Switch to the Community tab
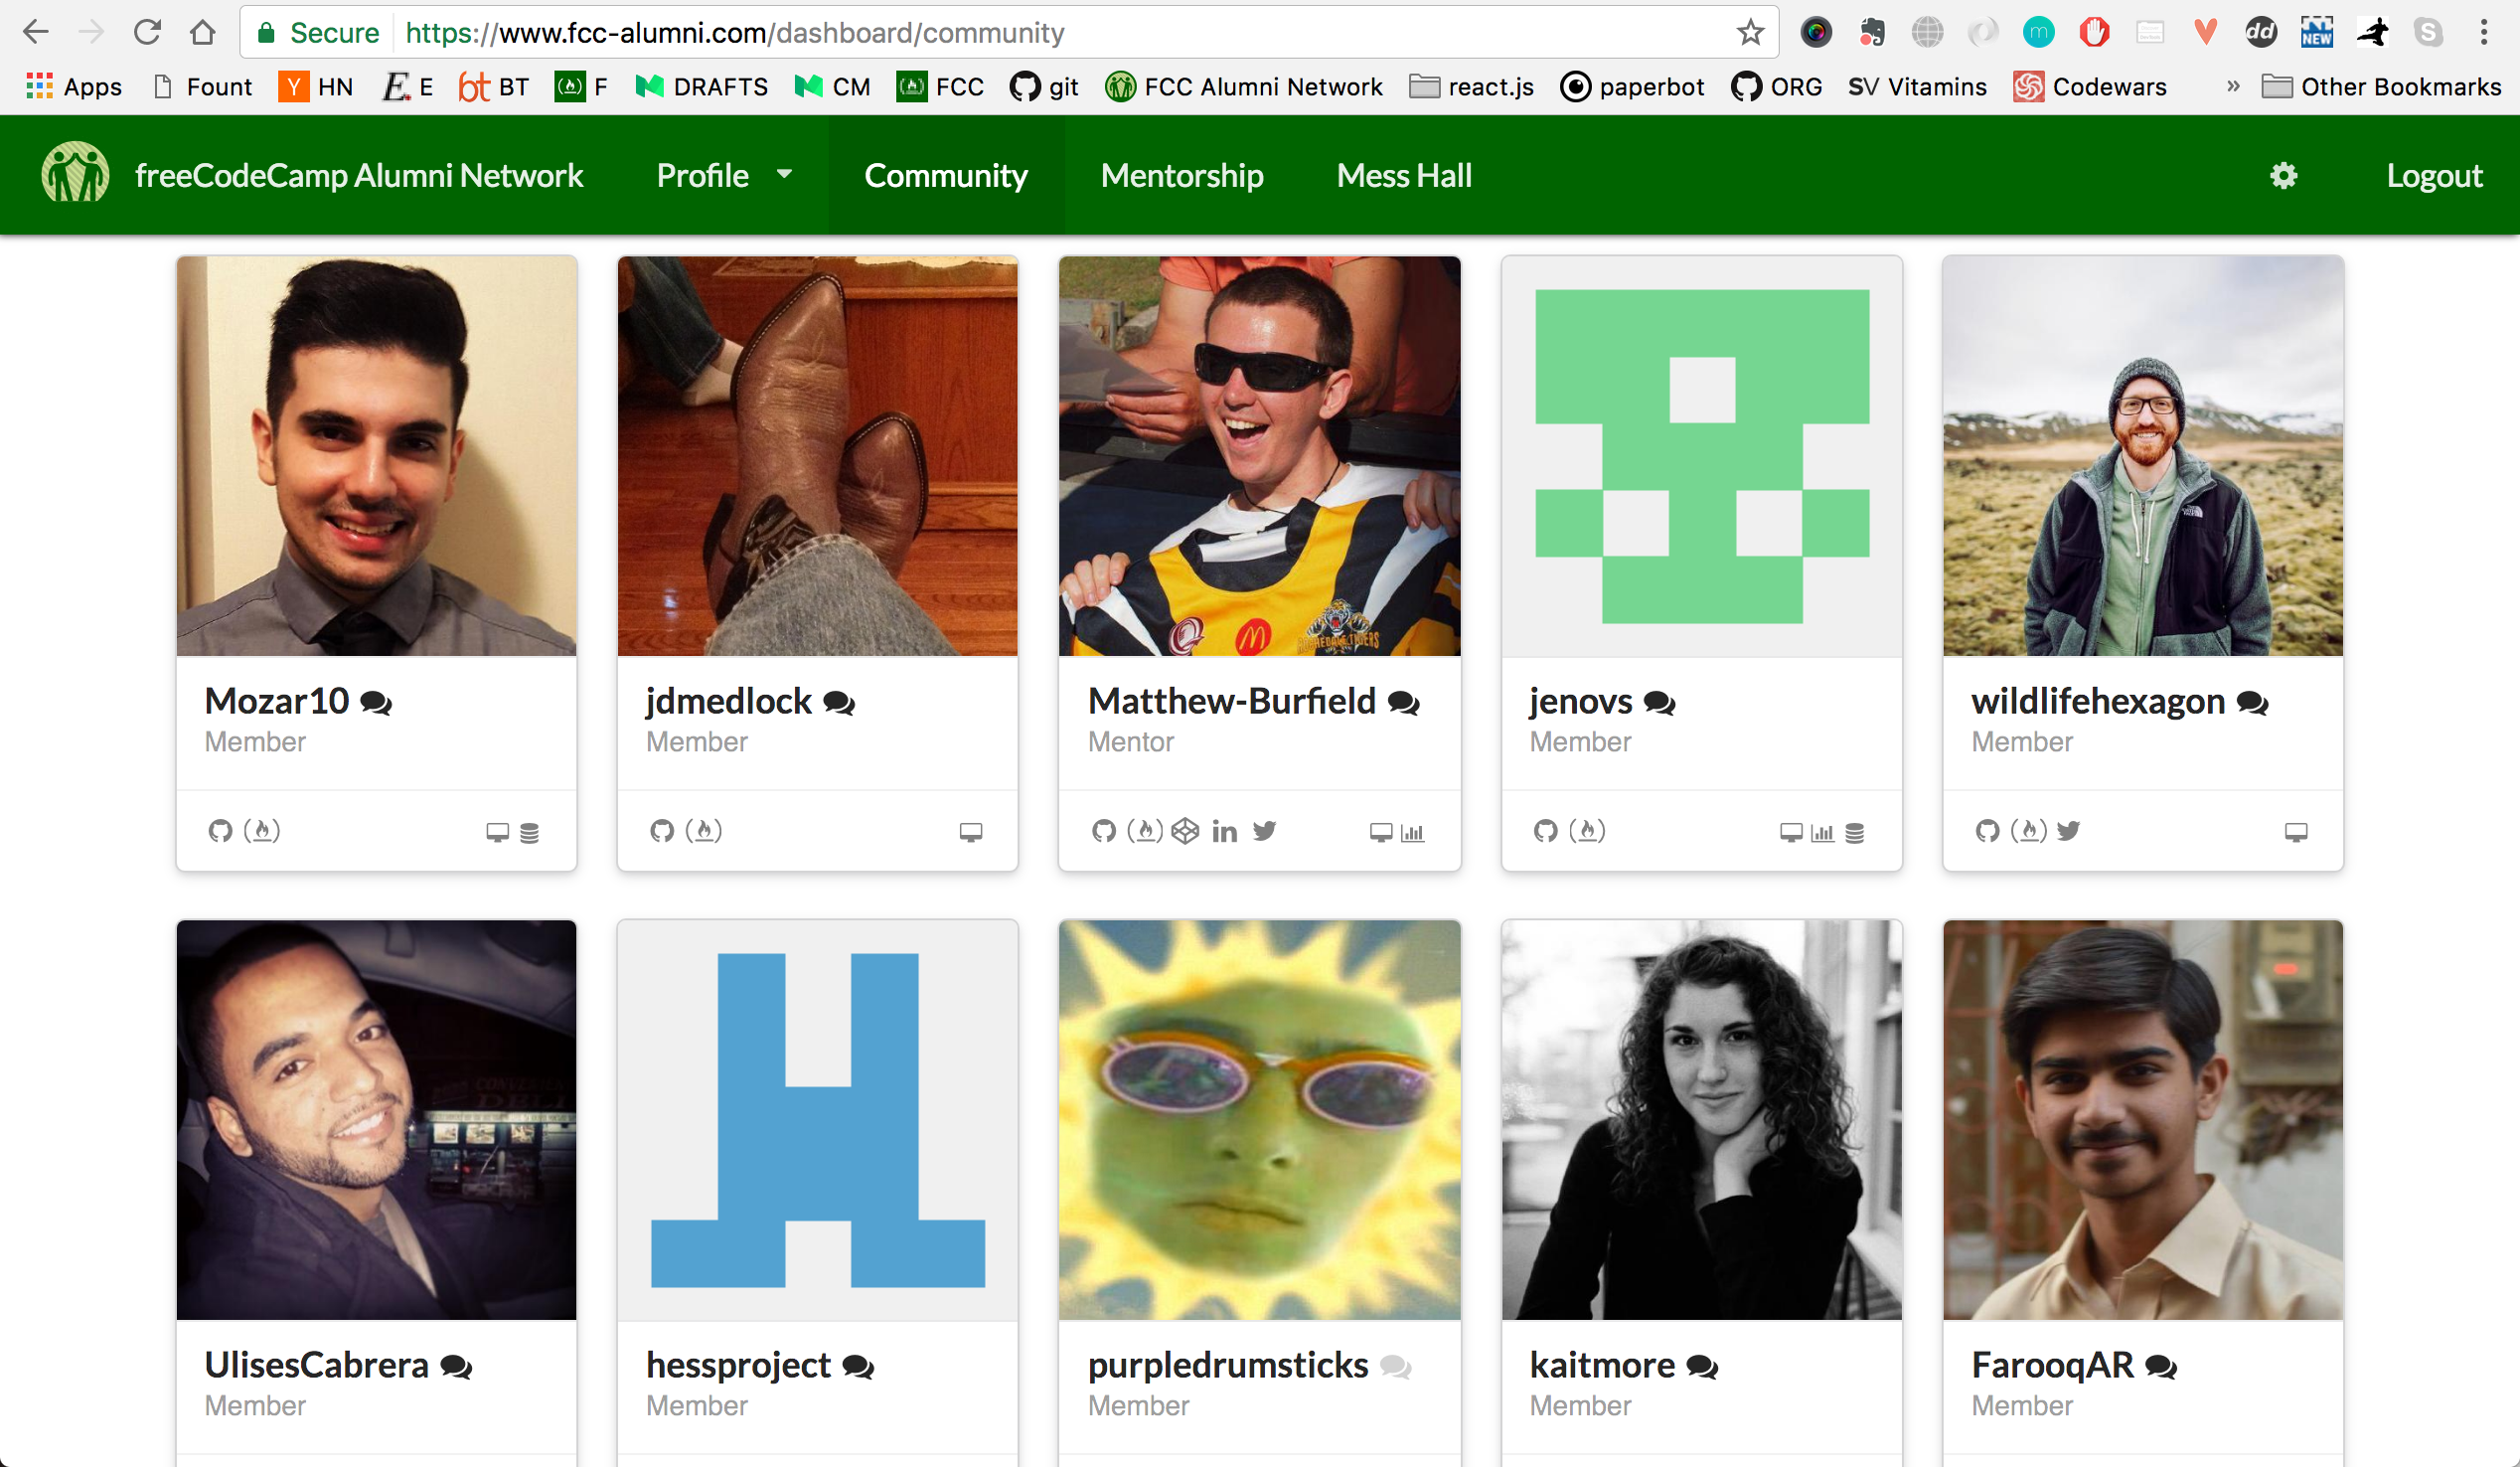Image resolution: width=2520 pixels, height=1467 pixels. 946,176
